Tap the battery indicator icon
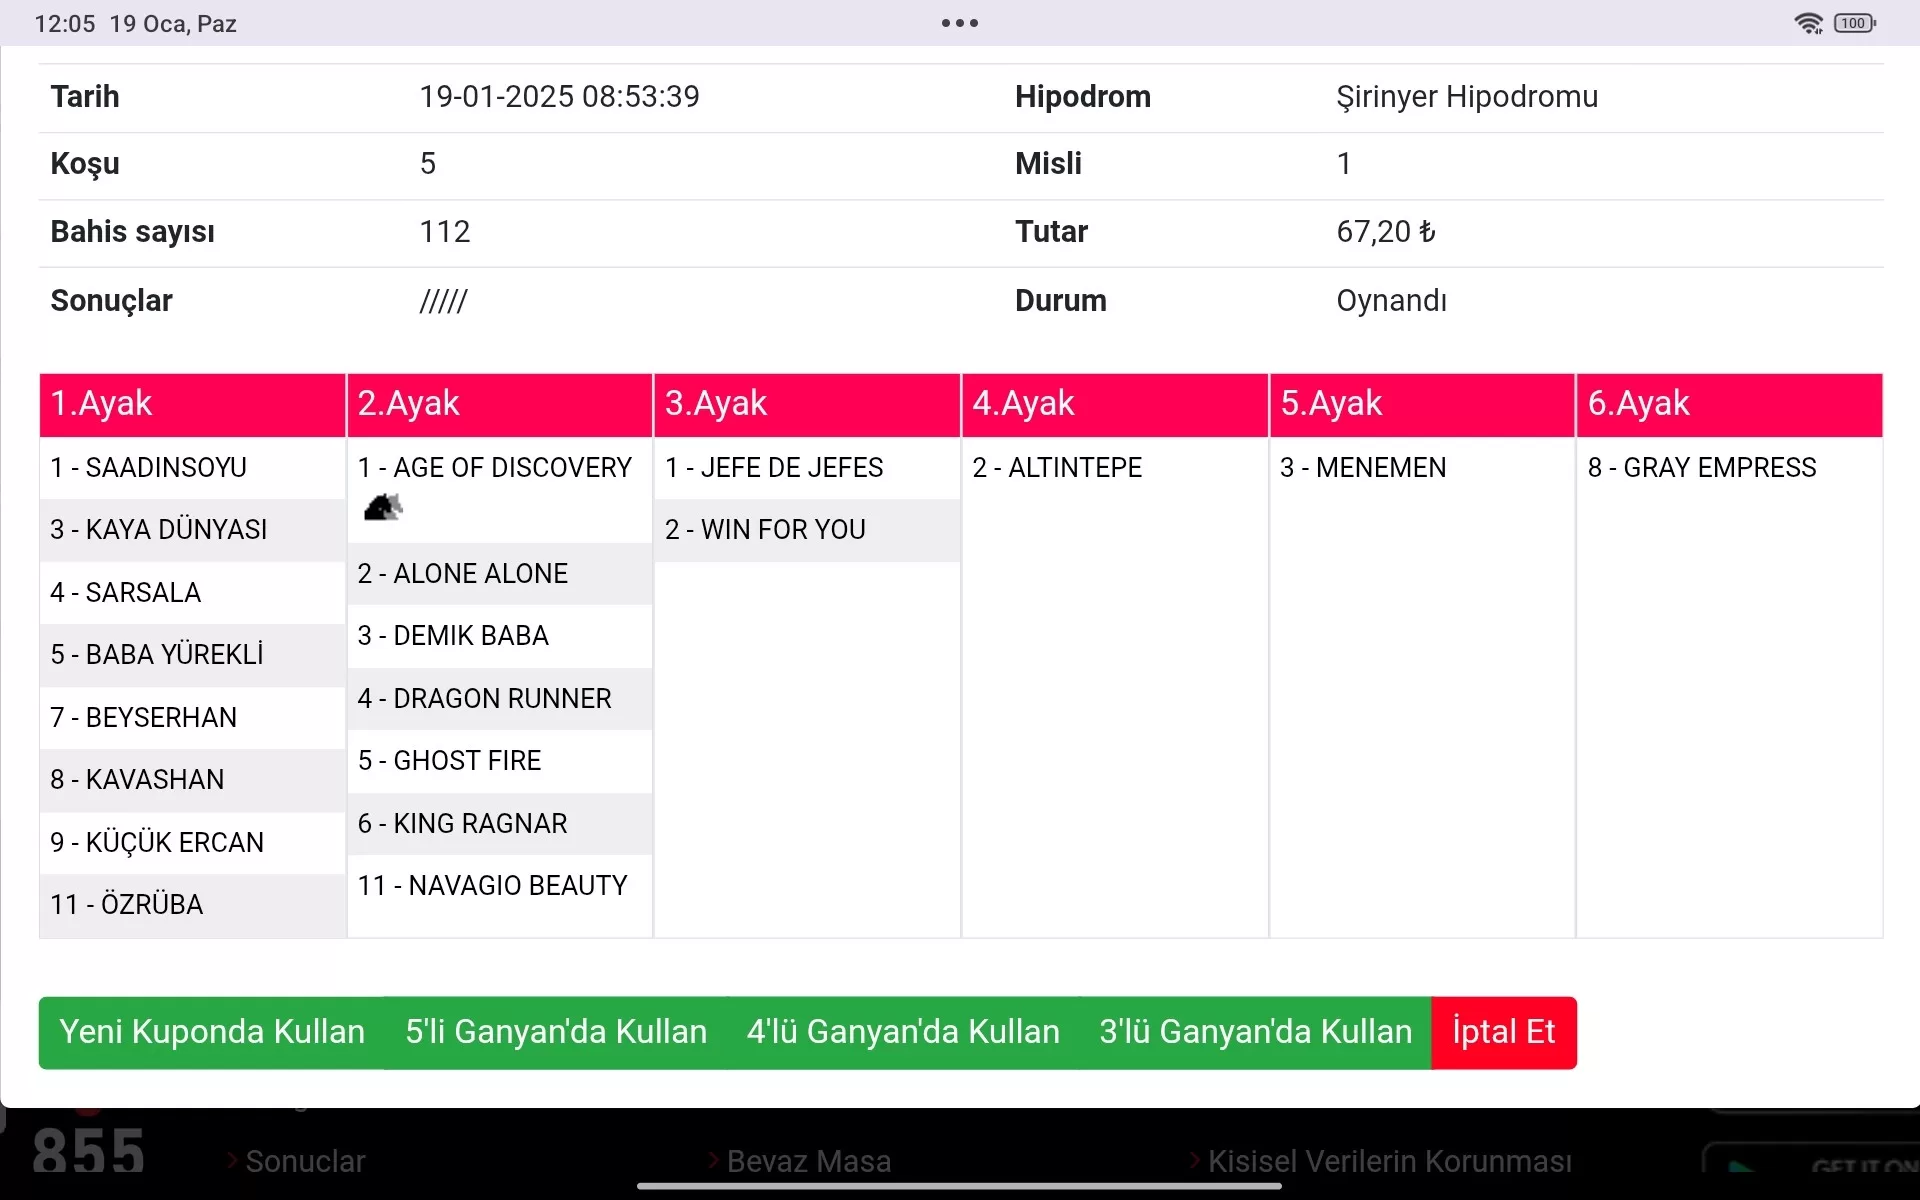The height and width of the screenshot is (1200, 1920). pyautogui.click(x=1855, y=23)
